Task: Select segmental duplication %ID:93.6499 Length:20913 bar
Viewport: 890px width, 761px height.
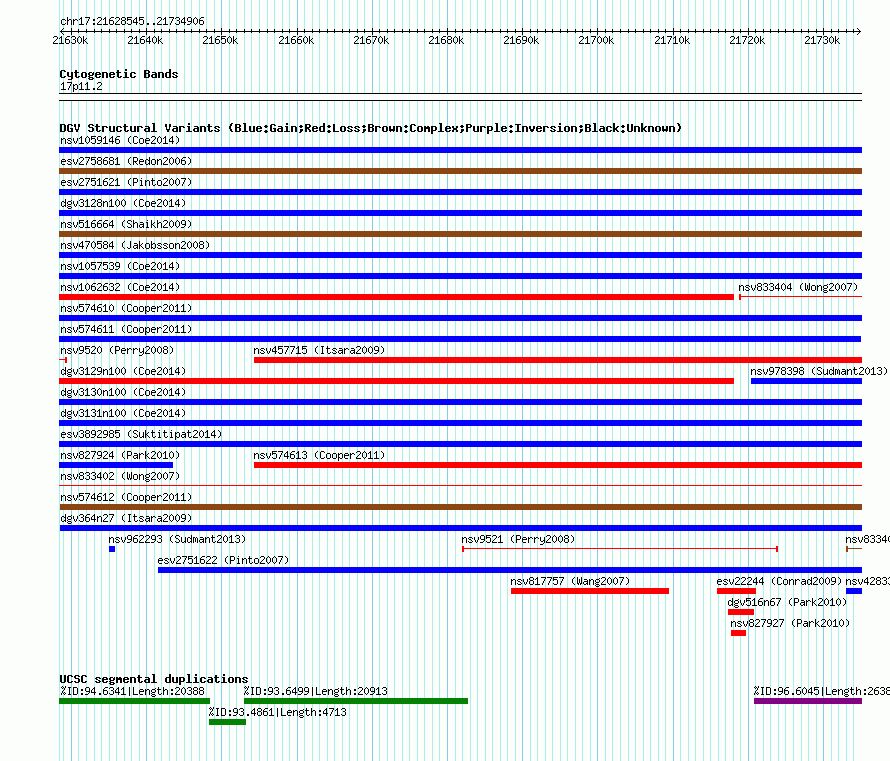Action: point(356,701)
